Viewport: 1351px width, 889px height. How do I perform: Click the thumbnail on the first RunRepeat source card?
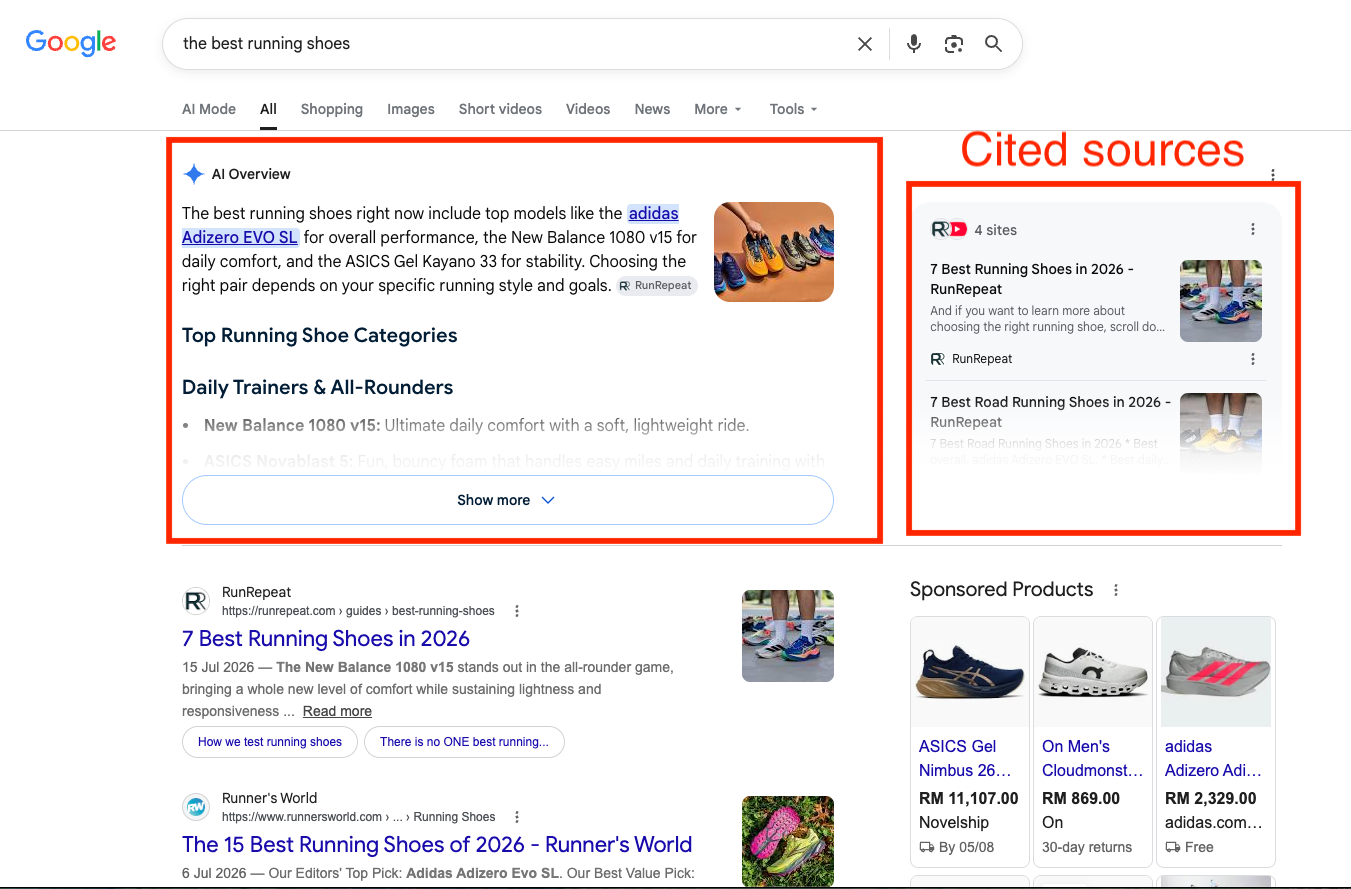(1221, 301)
